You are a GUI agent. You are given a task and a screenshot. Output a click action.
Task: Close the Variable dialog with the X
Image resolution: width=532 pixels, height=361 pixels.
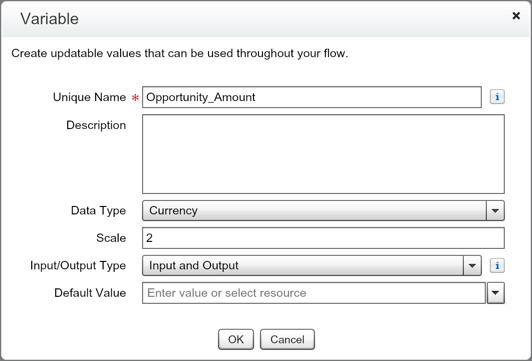(x=516, y=16)
